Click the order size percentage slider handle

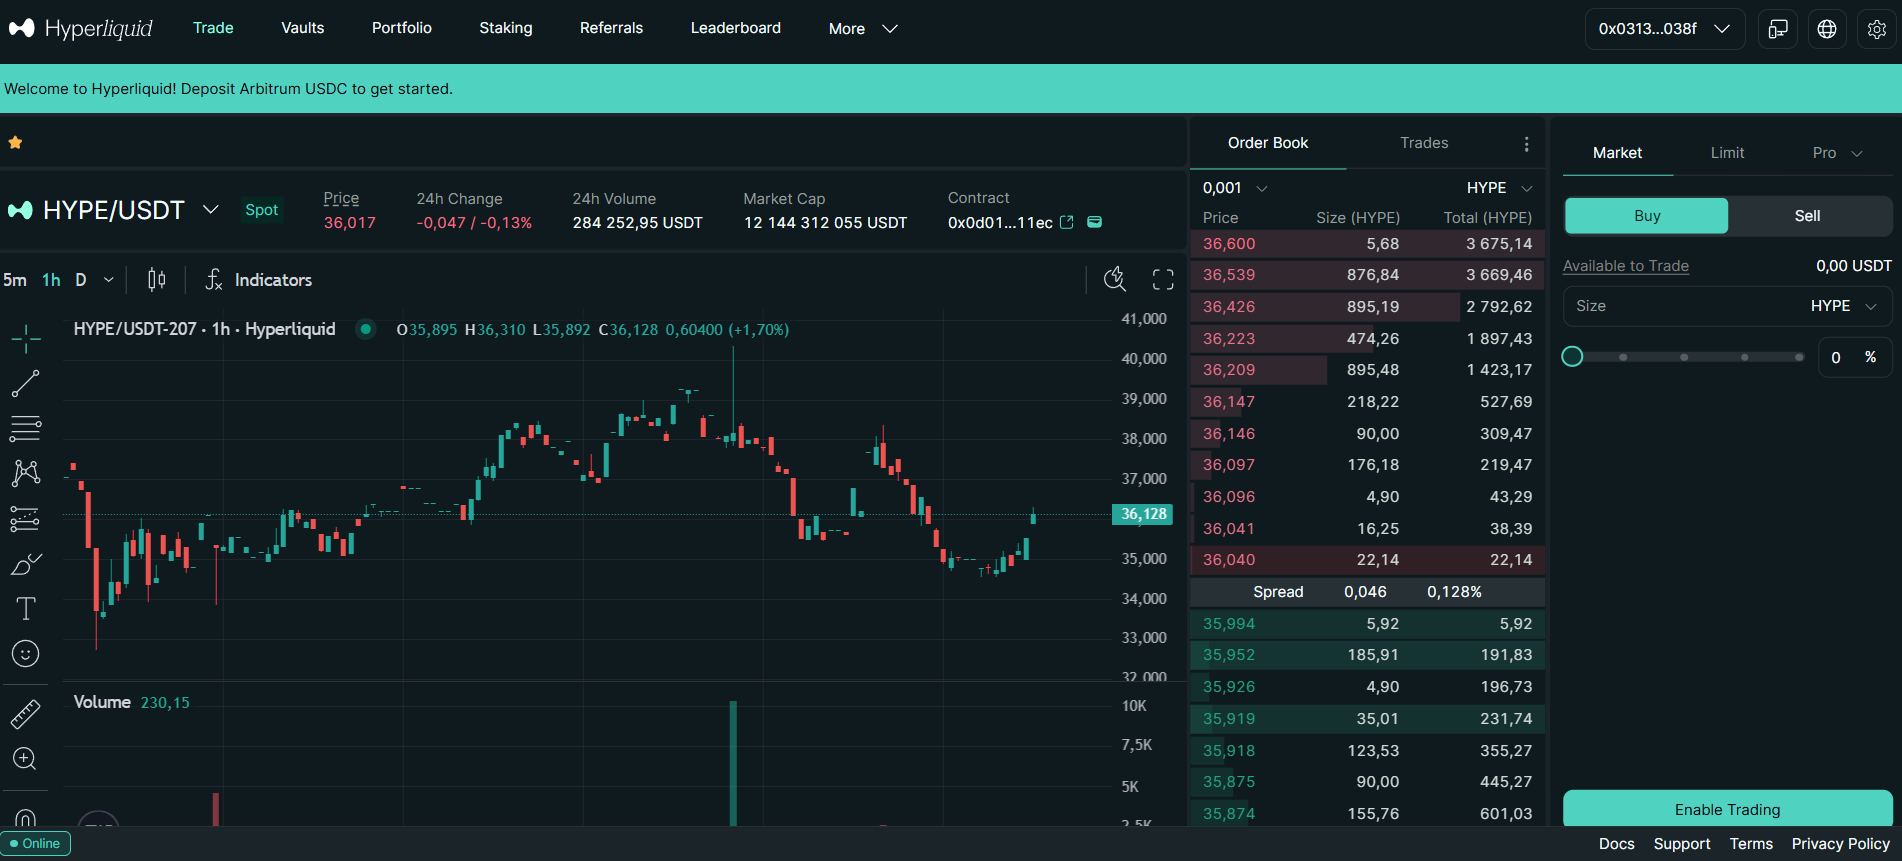1572,357
